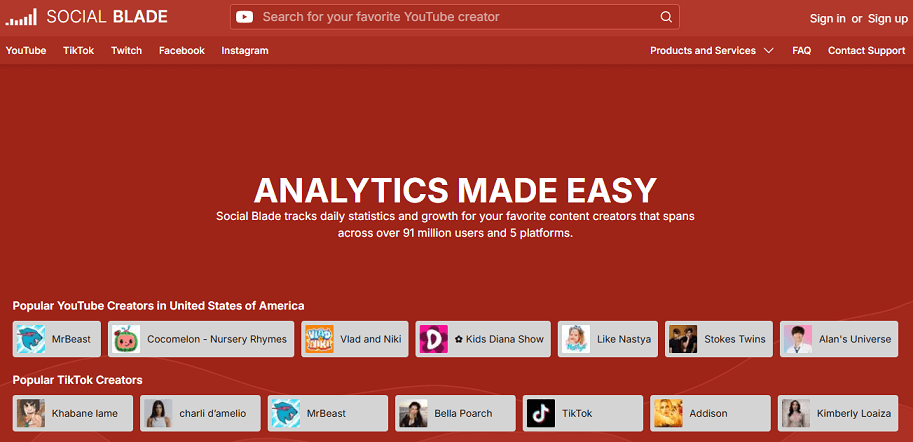This screenshot has width=913, height=442.
Task: Click Popular TikTok Creators heading text
Action: click(x=77, y=380)
